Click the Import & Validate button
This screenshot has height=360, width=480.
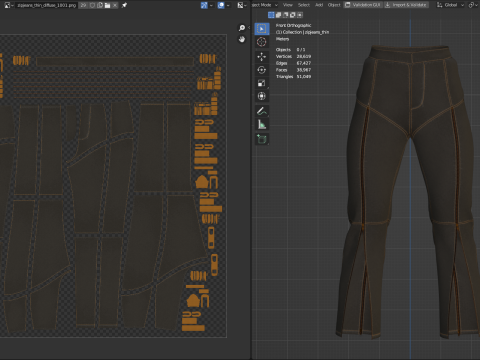tap(406, 5)
